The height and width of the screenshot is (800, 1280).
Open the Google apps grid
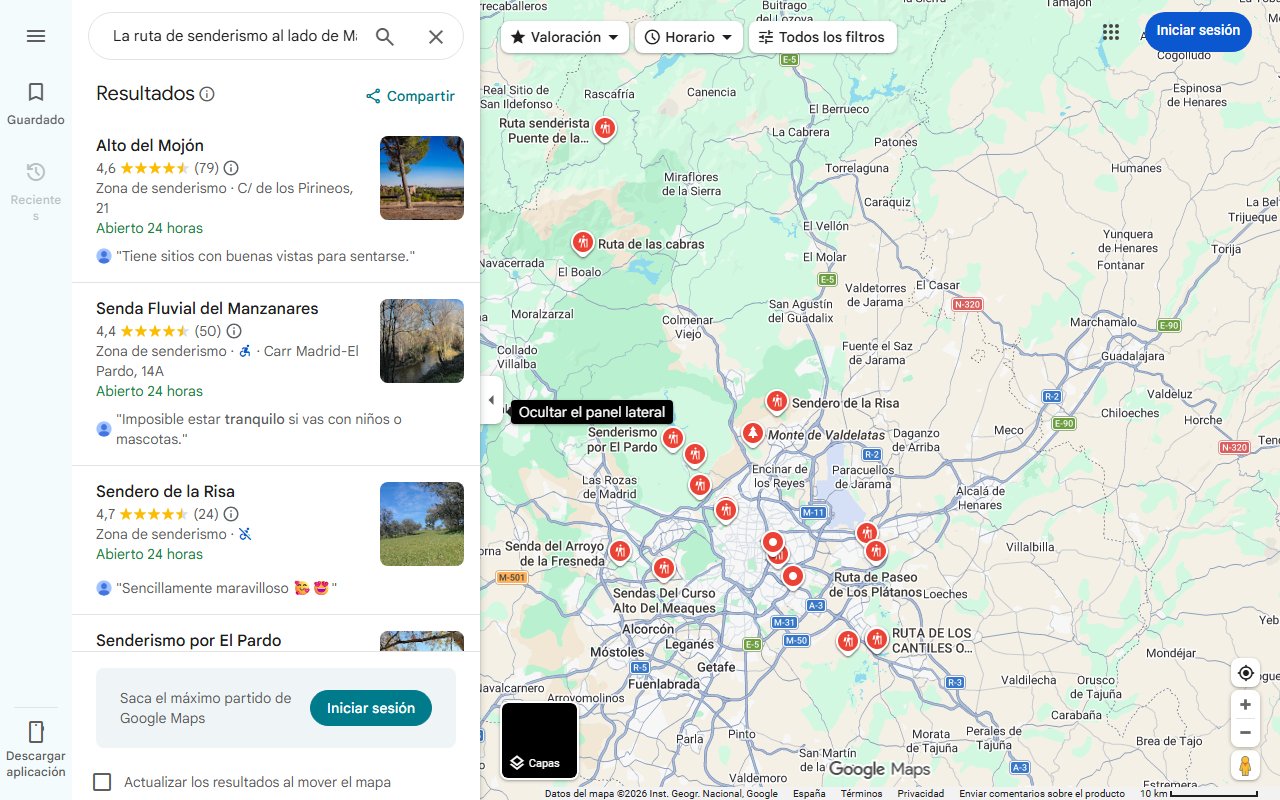tap(1111, 32)
